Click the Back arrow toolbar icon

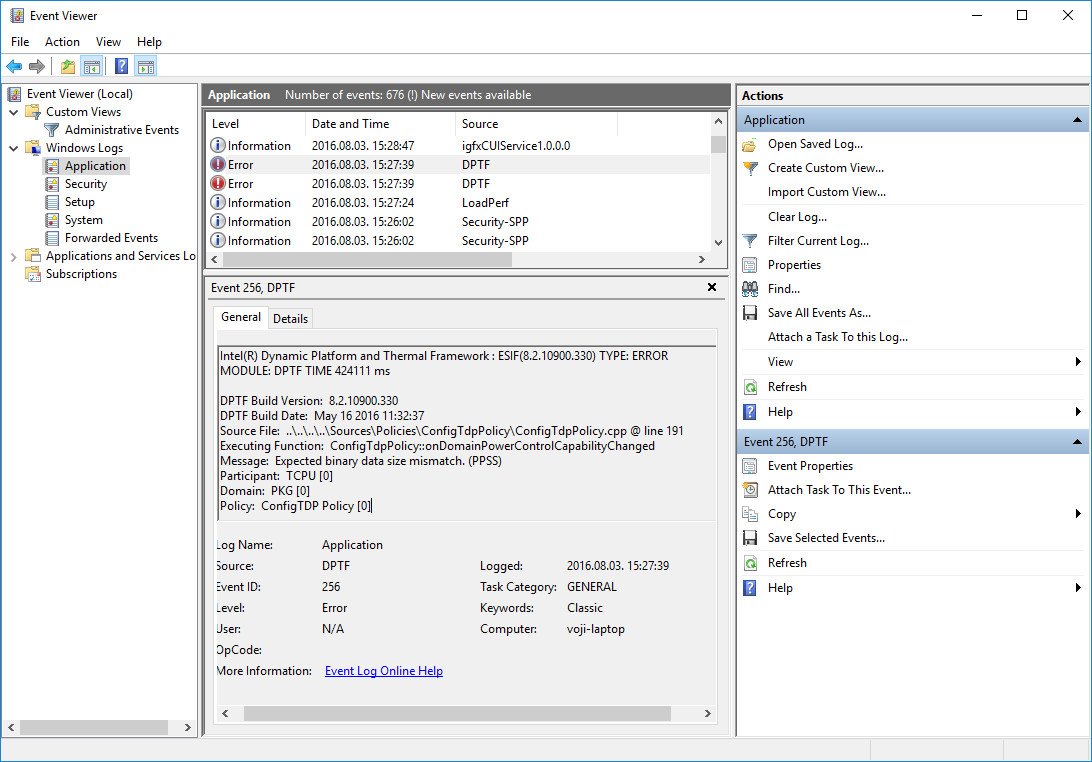coord(14,67)
